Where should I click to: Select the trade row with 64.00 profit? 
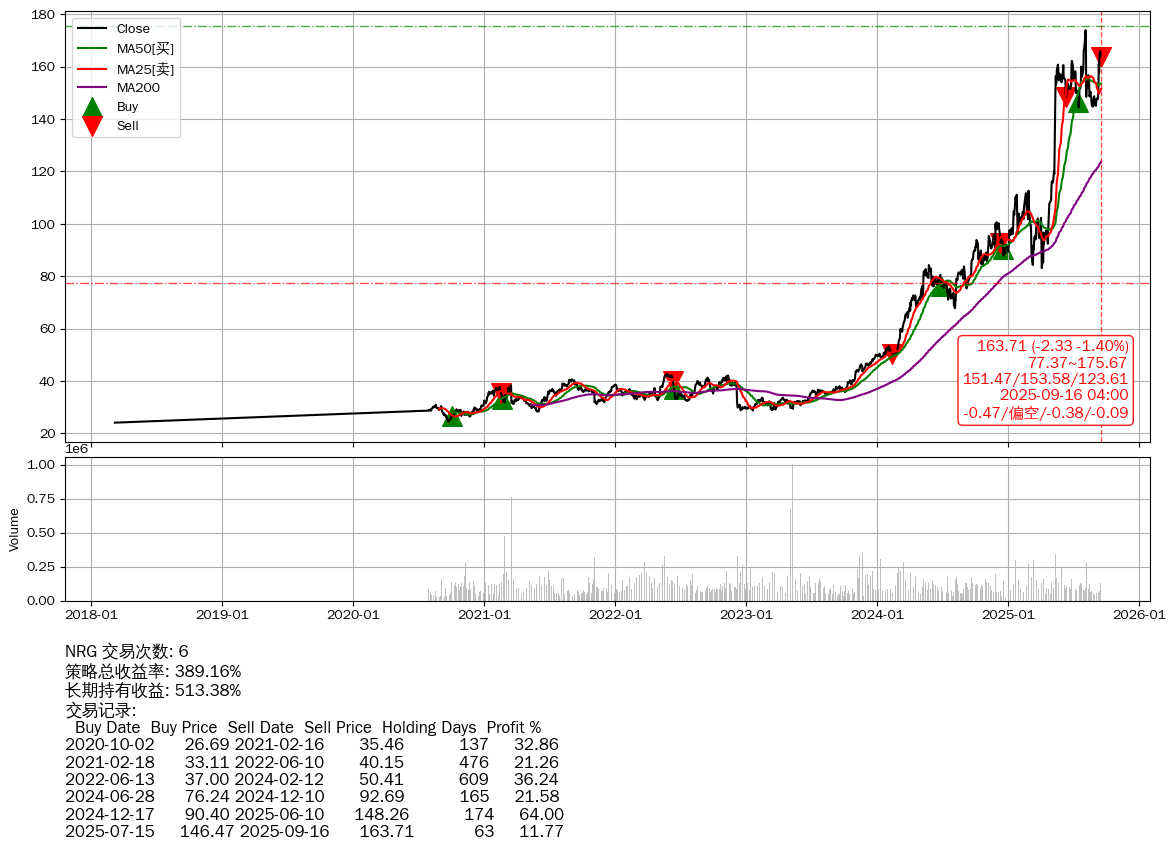click(314, 814)
